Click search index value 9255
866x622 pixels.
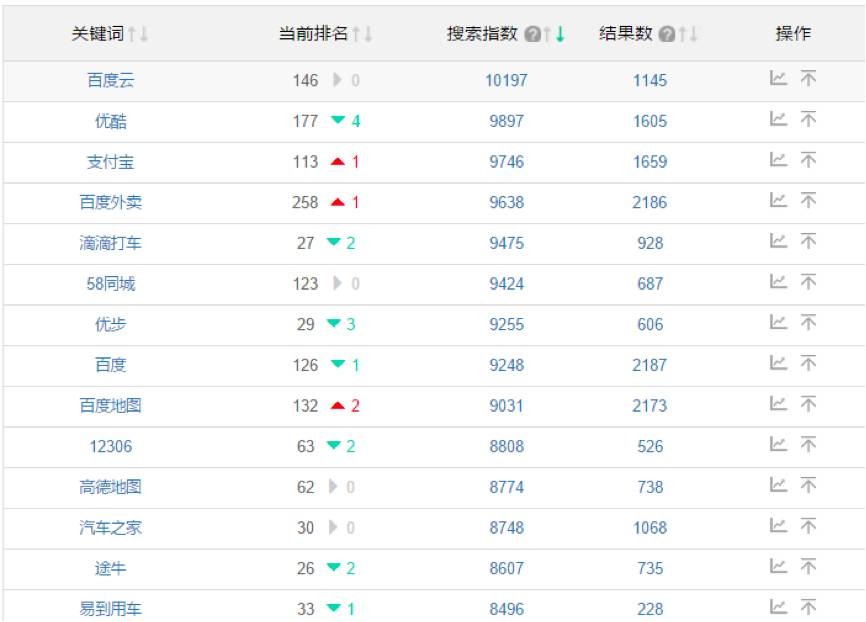tap(506, 324)
